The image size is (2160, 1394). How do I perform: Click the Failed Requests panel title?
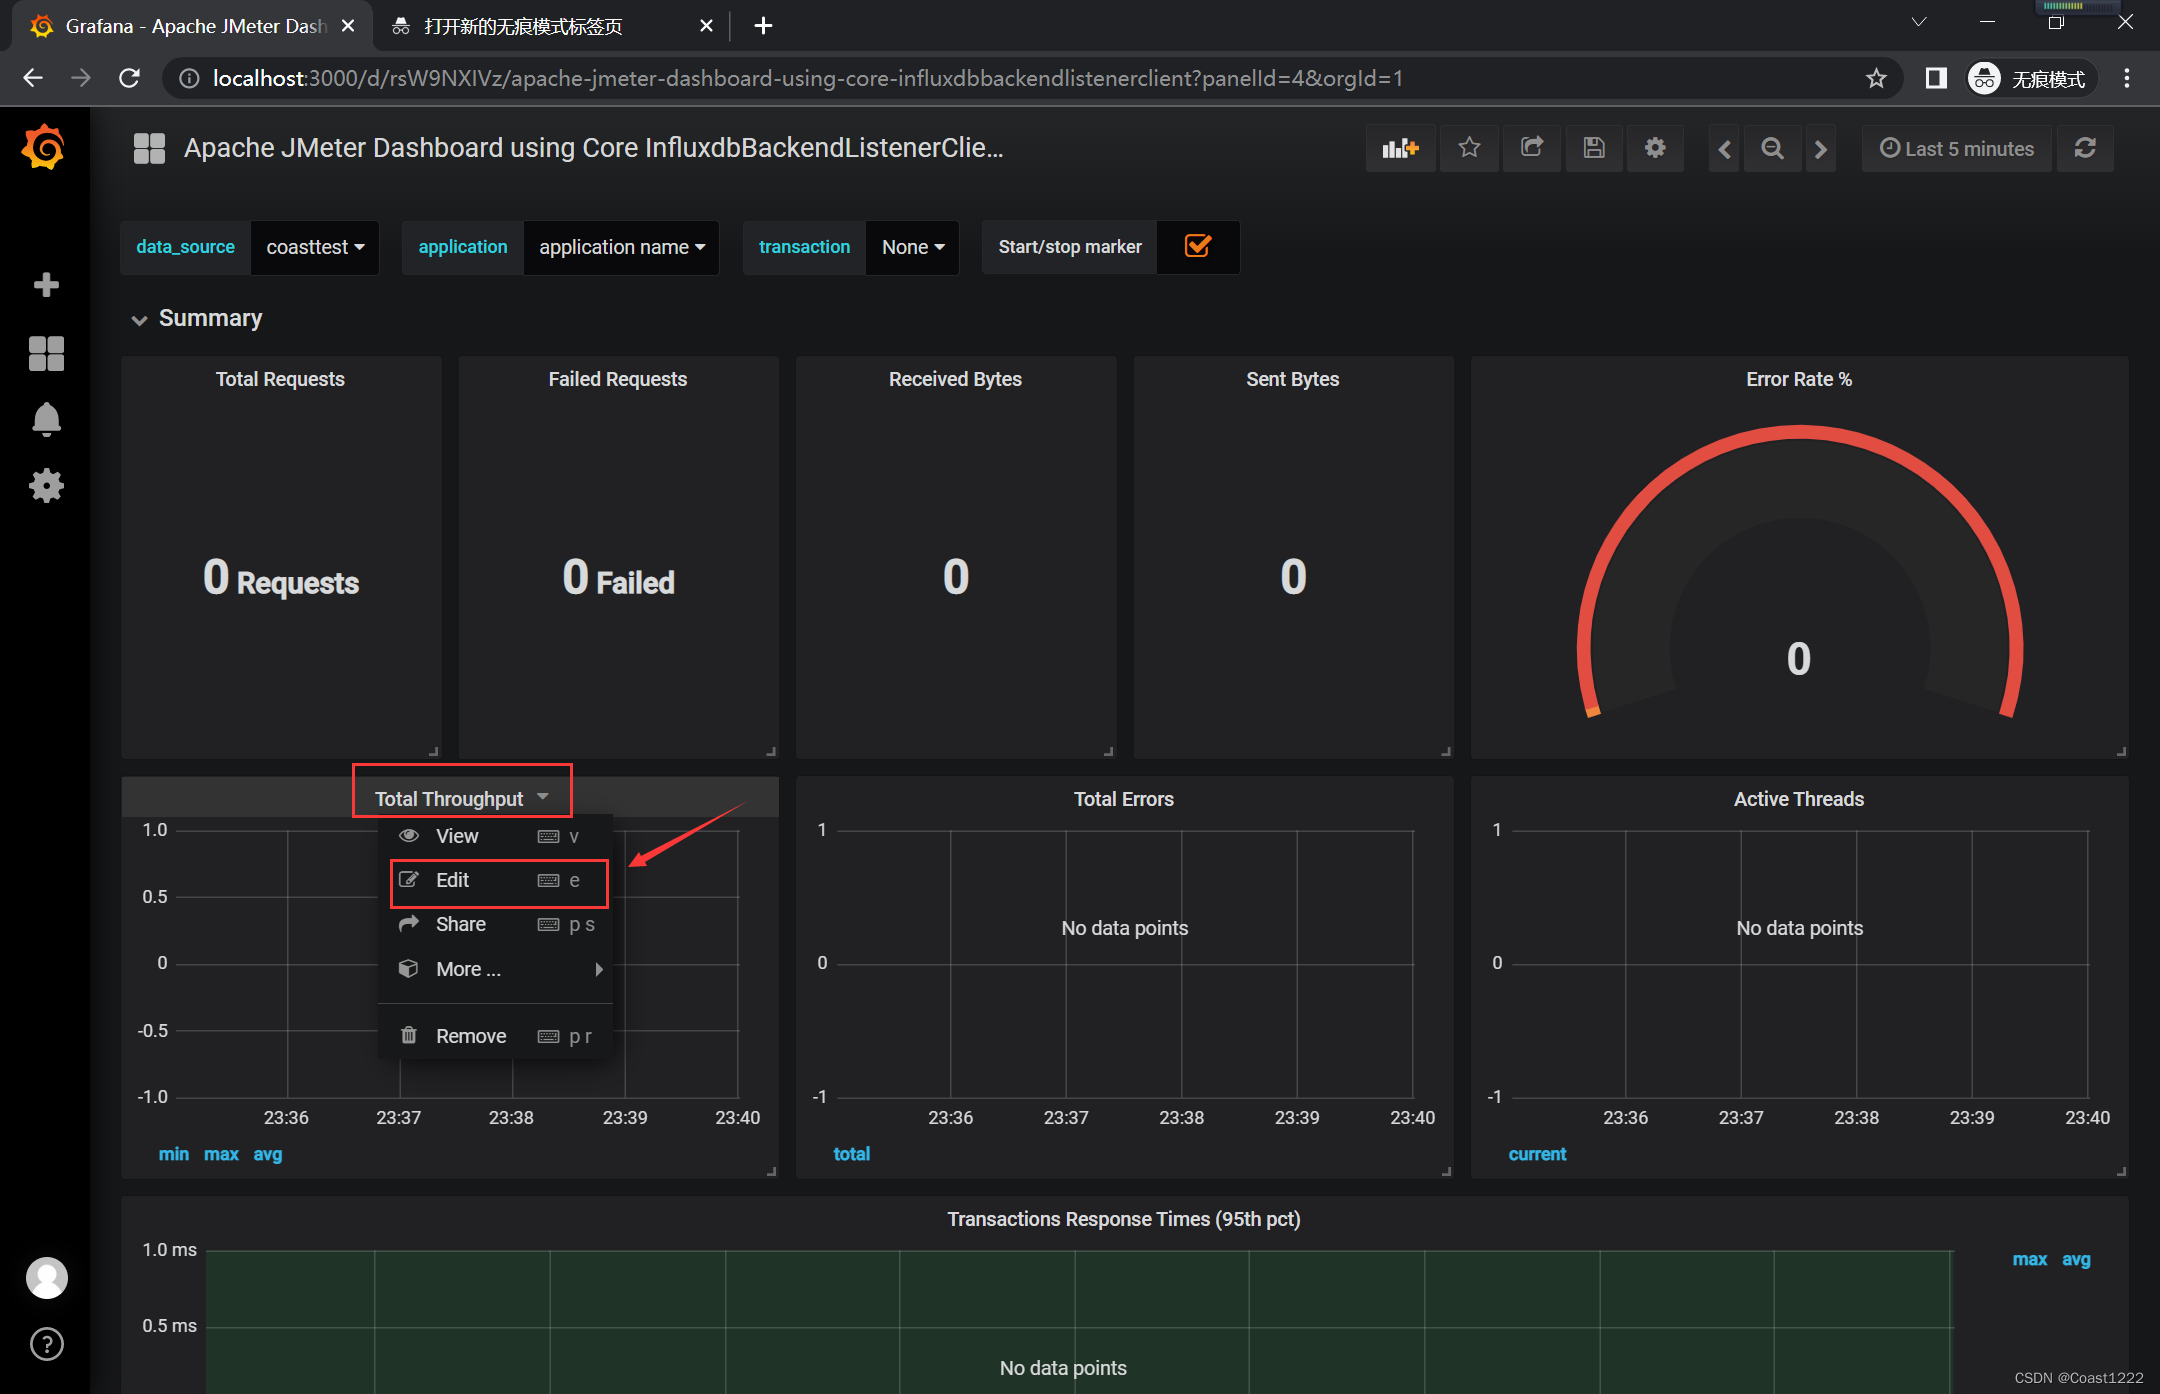point(617,379)
